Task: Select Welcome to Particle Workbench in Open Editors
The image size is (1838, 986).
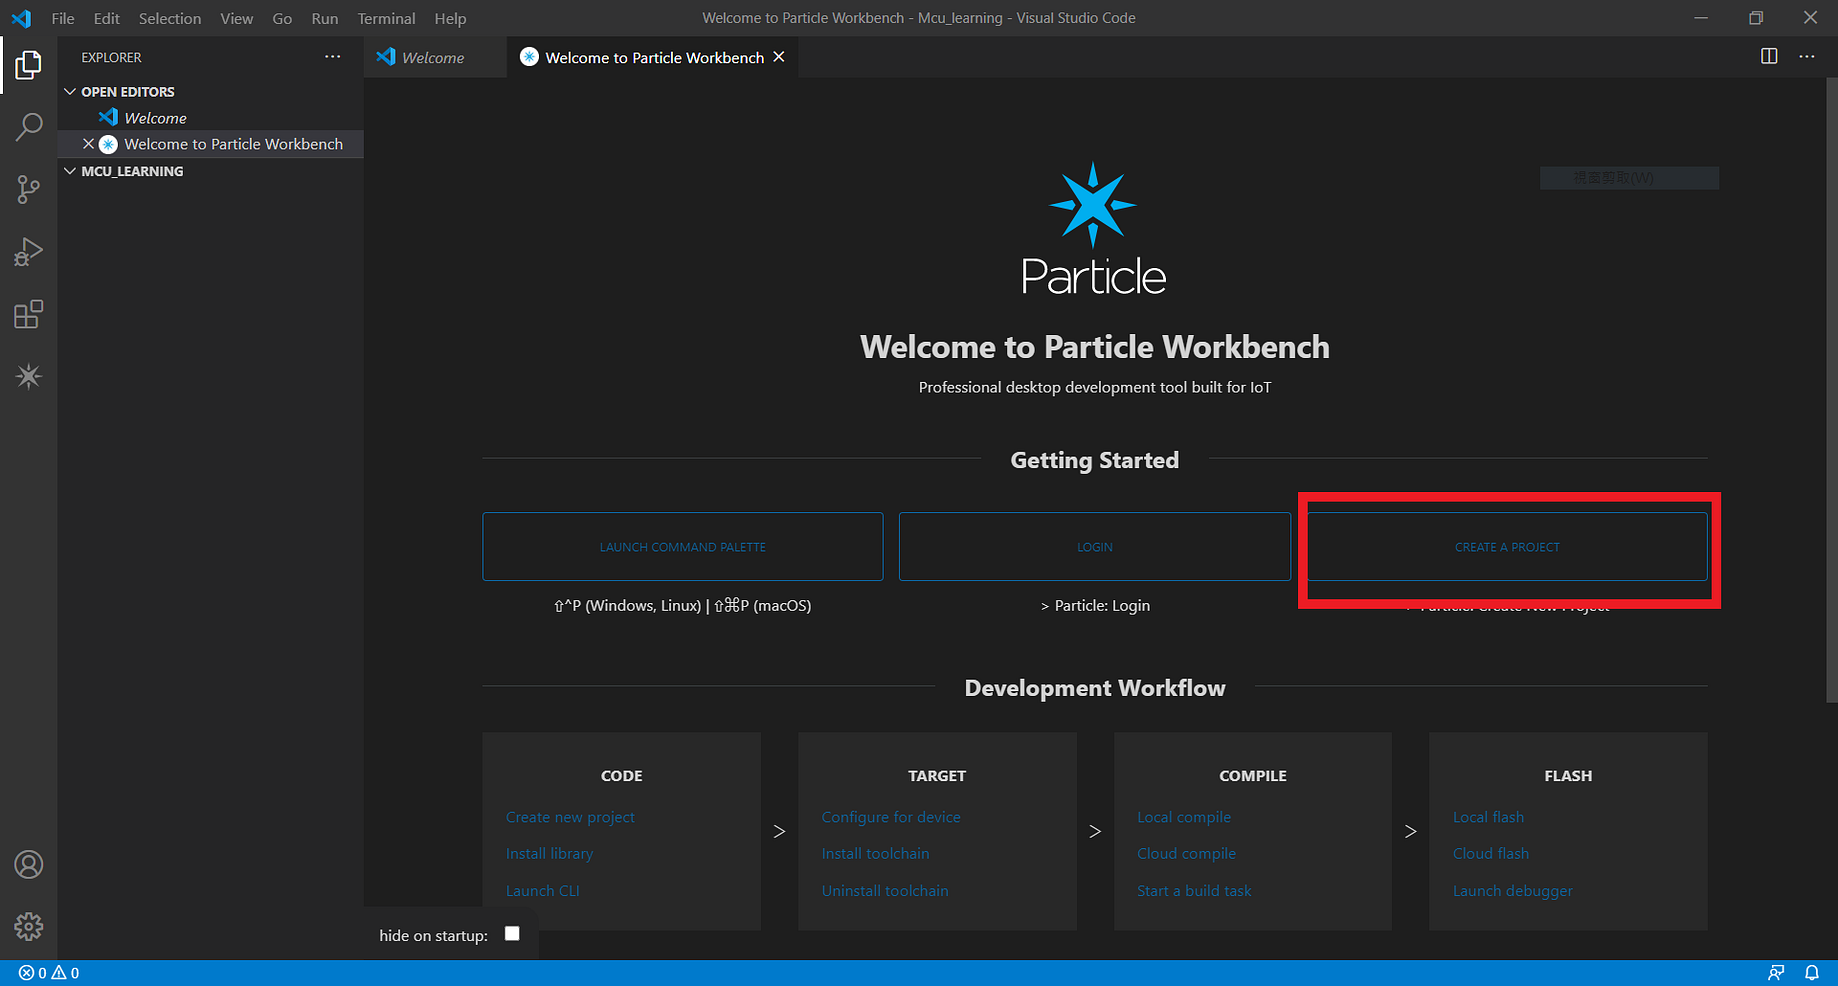Action: [x=234, y=143]
